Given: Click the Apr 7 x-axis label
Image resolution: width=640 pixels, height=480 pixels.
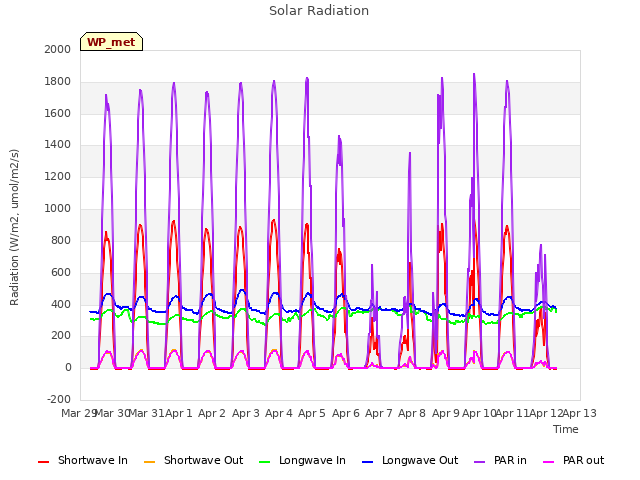Looking at the screenshot, I should [x=379, y=413].
